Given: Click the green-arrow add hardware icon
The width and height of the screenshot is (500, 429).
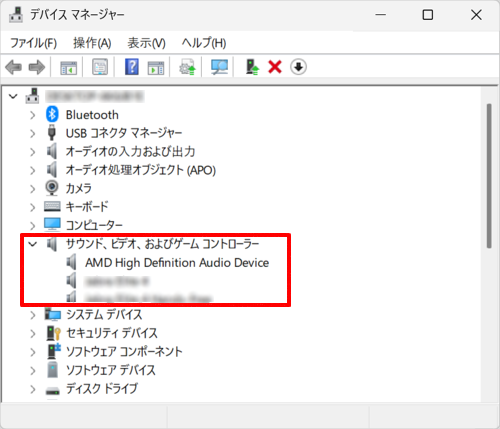Looking at the screenshot, I should point(252,67).
